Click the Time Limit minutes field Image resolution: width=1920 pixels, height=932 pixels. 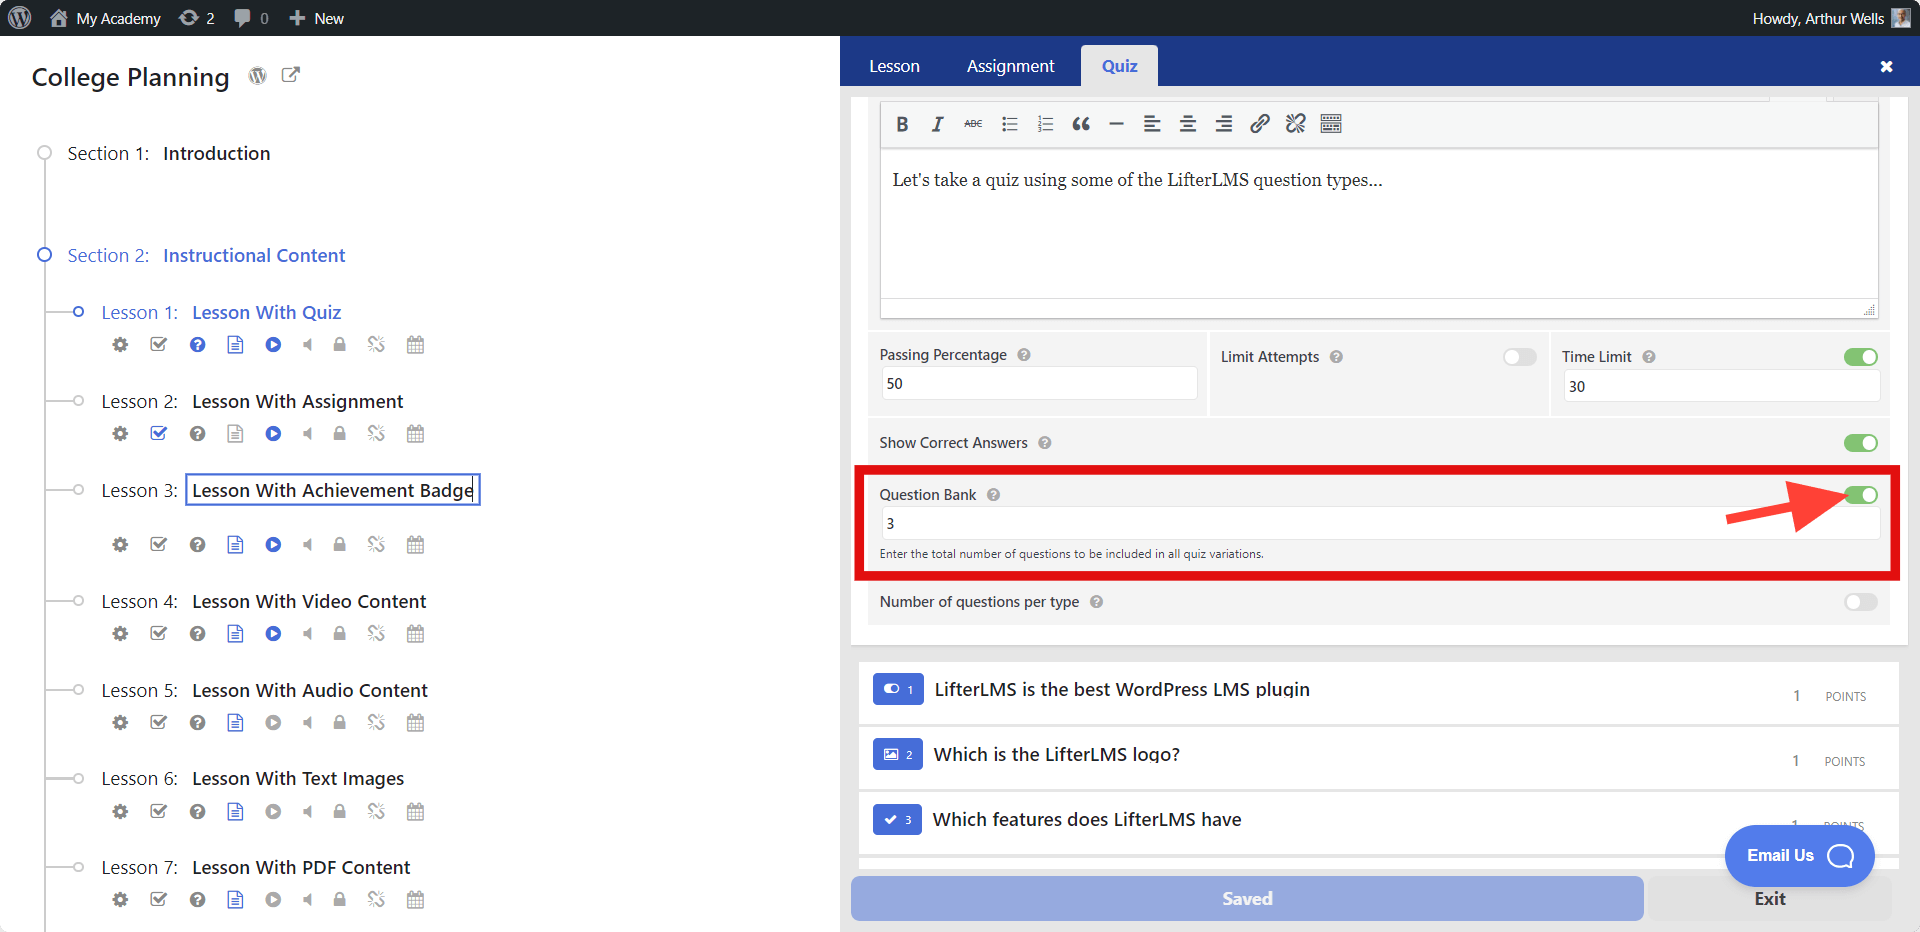[1721, 386]
